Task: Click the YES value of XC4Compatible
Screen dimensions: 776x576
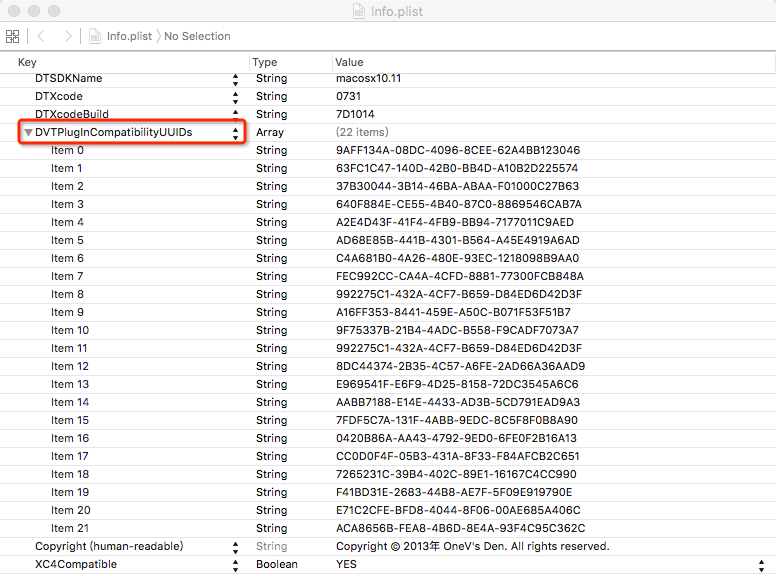Action: pos(346,564)
